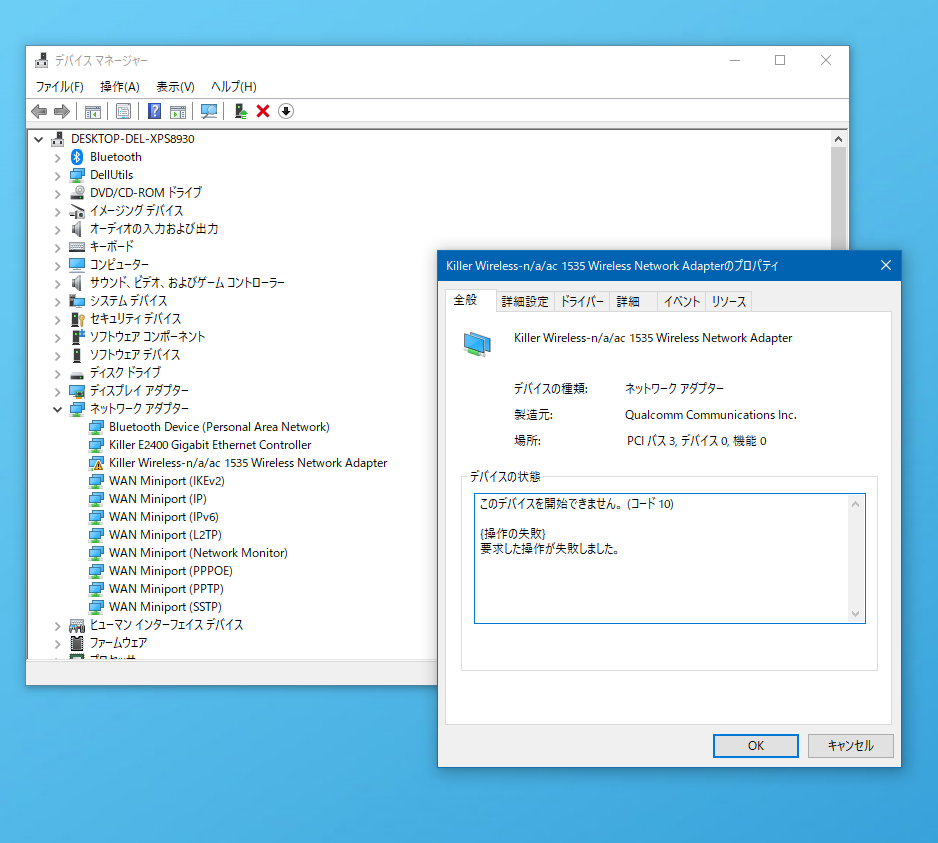
Task: Expand サウンド、ビデオ、およびゲーム コントローラー category
Action: point(57,284)
